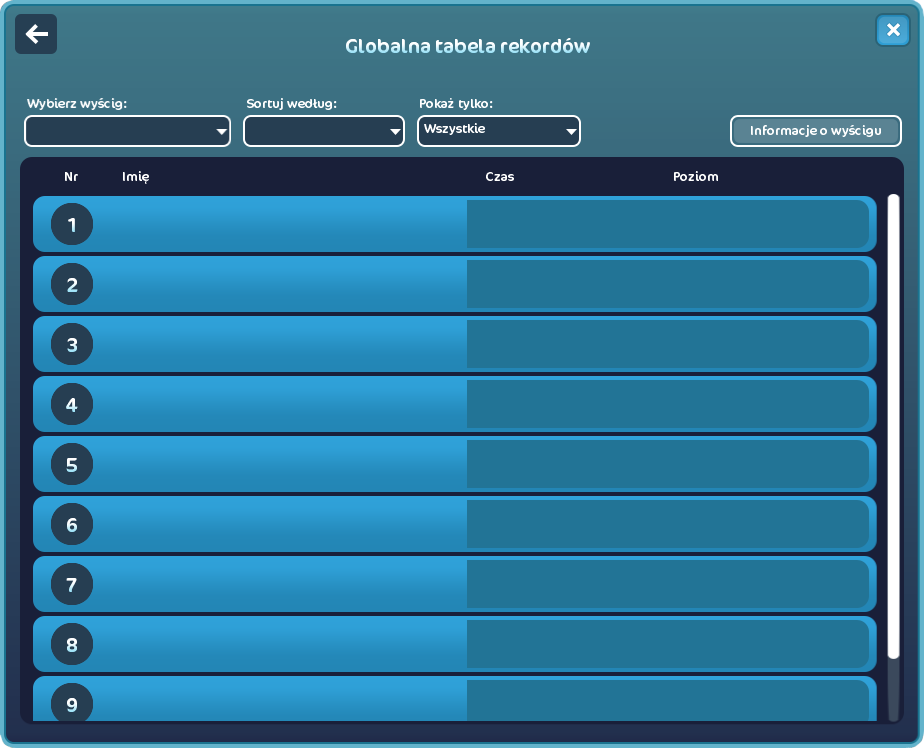Click the Poziom column header
The height and width of the screenshot is (748, 924).
[695, 177]
